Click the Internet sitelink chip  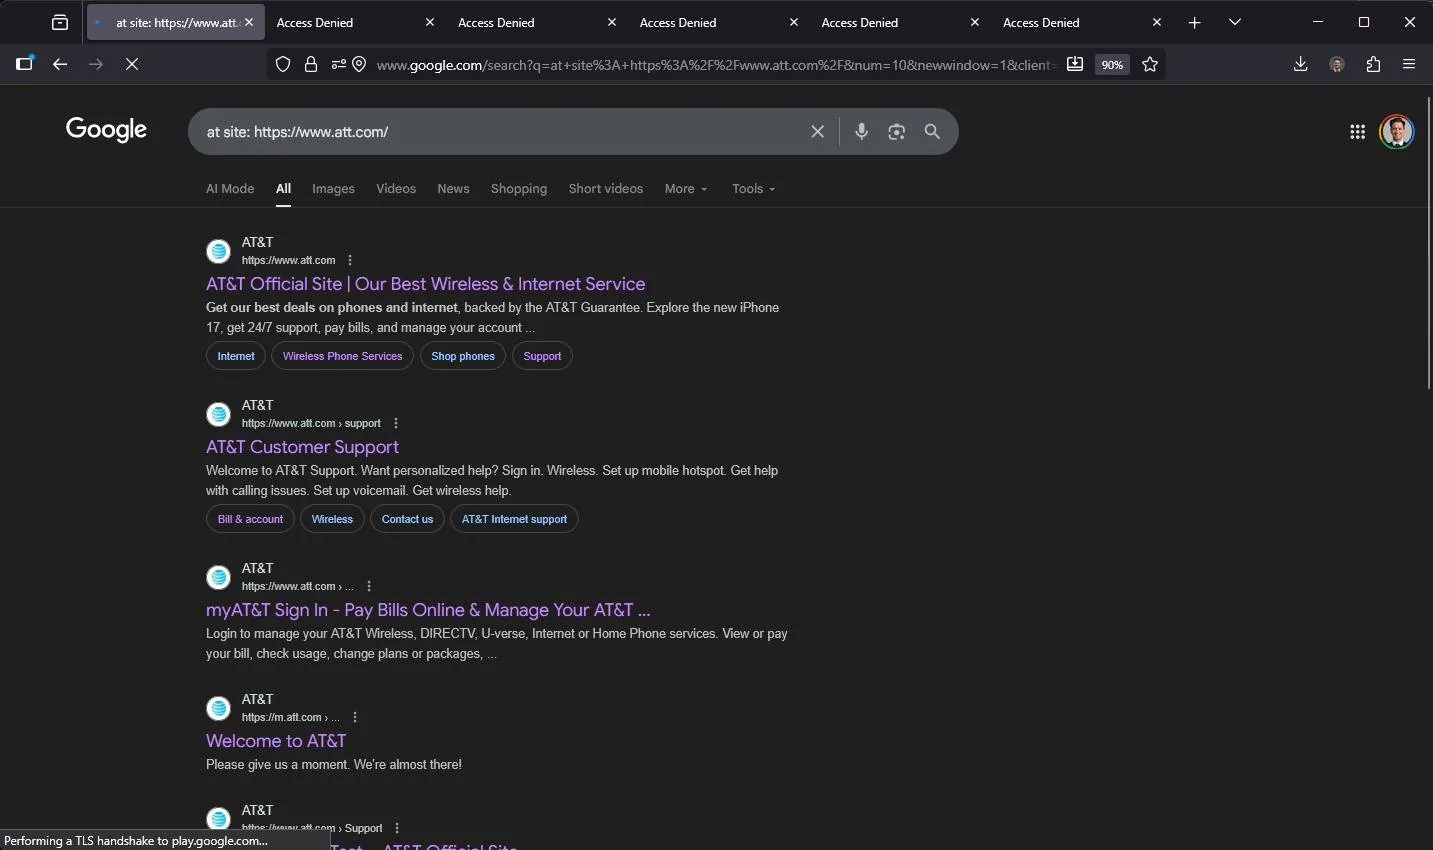[x=236, y=356]
